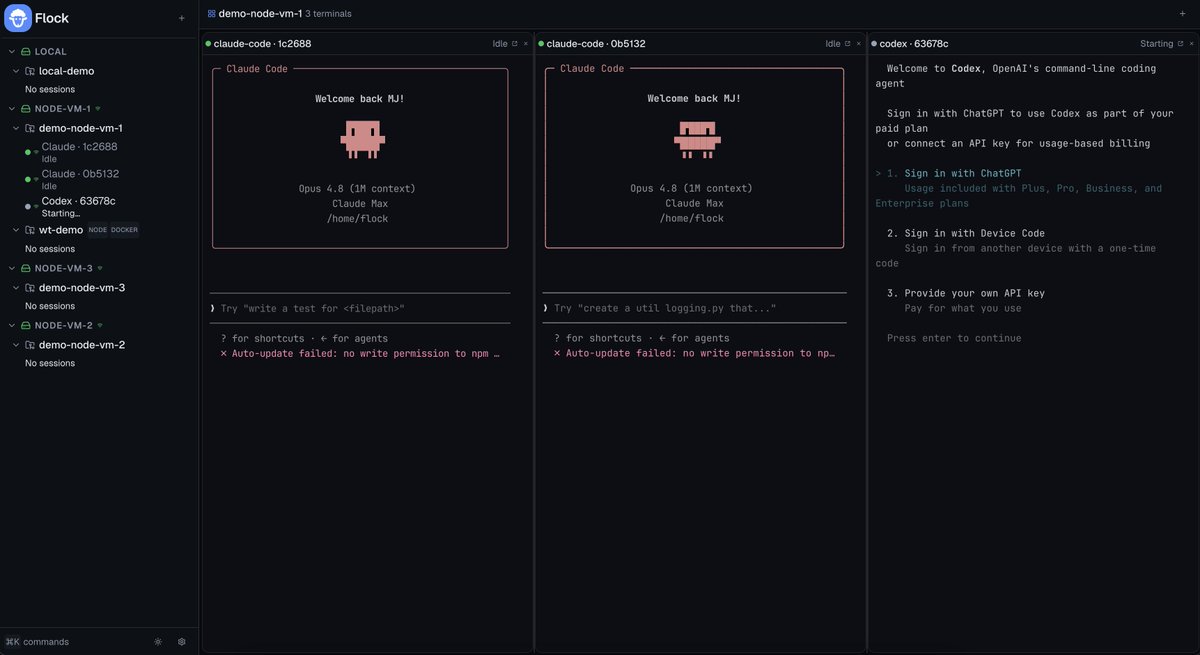Collapse the LOCAL group
The image size is (1200, 655).
[x=11, y=51]
